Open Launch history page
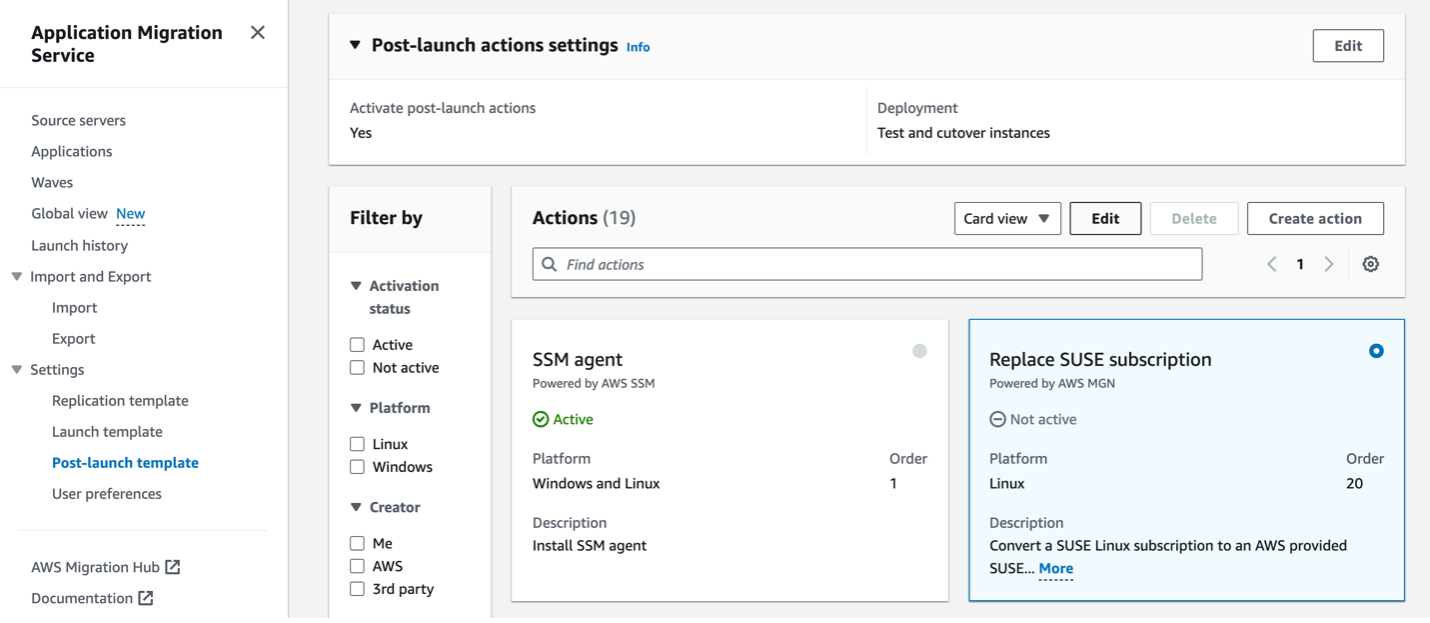 coord(79,245)
